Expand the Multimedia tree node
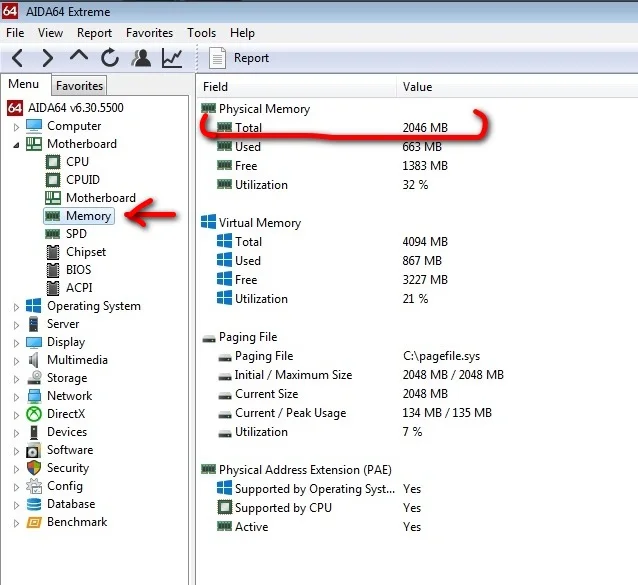 click(x=16, y=361)
